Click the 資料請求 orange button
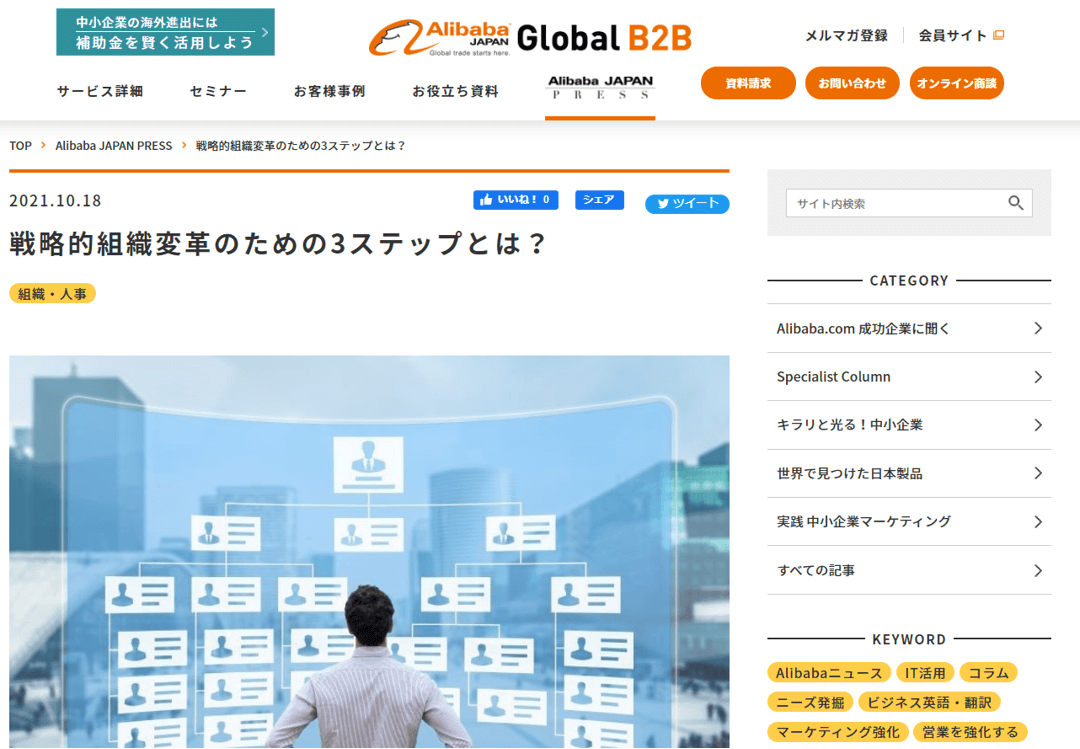1080x749 pixels. [748, 83]
